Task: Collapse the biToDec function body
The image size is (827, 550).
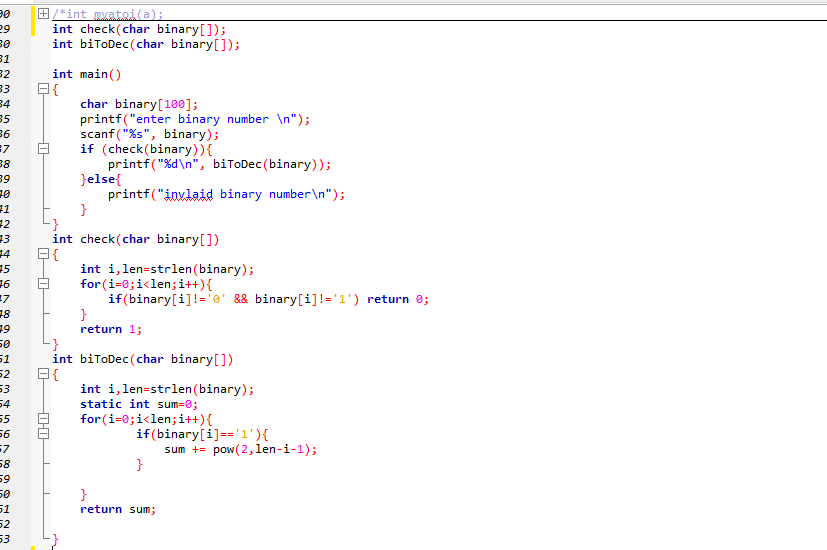Action: 42,374
